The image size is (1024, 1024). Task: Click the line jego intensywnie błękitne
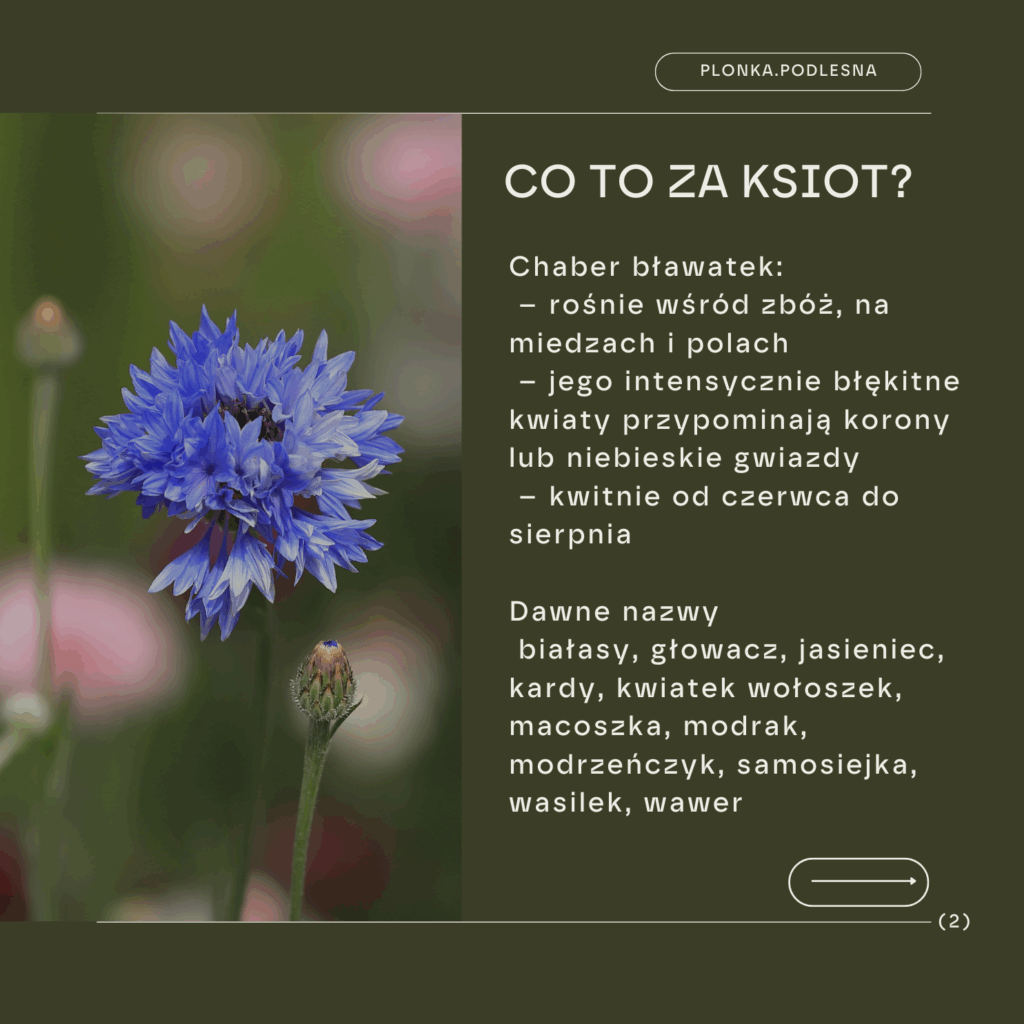point(739,382)
